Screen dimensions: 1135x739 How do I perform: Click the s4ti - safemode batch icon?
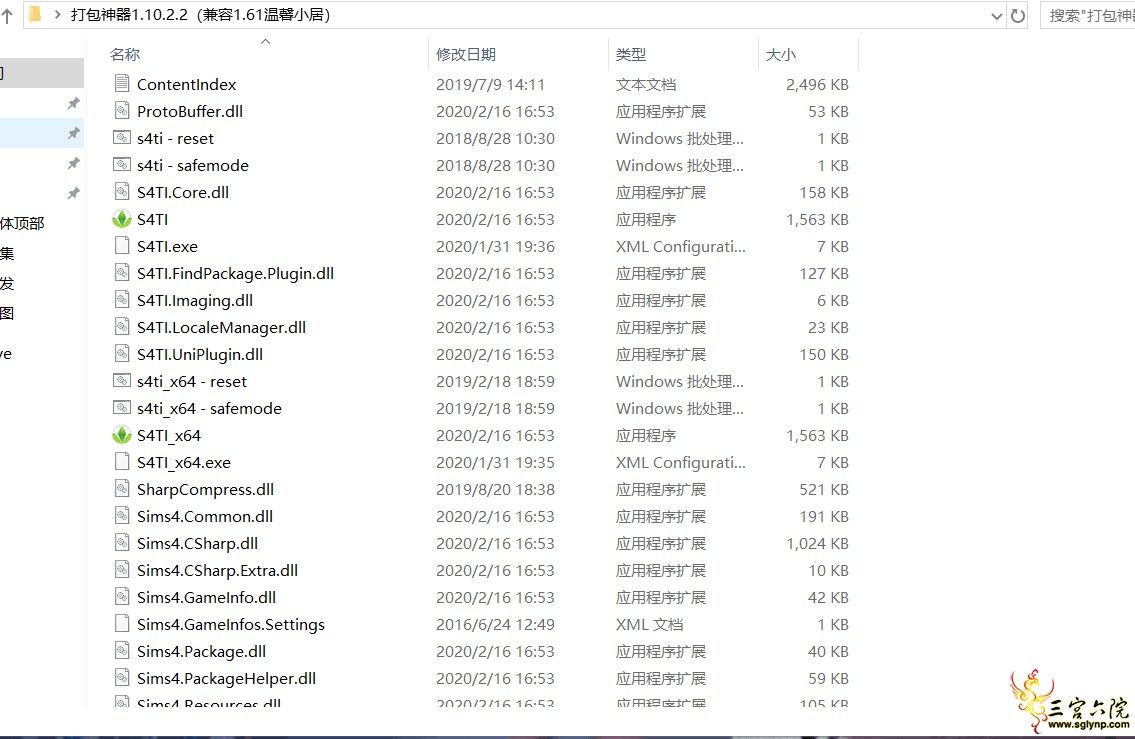(122, 164)
